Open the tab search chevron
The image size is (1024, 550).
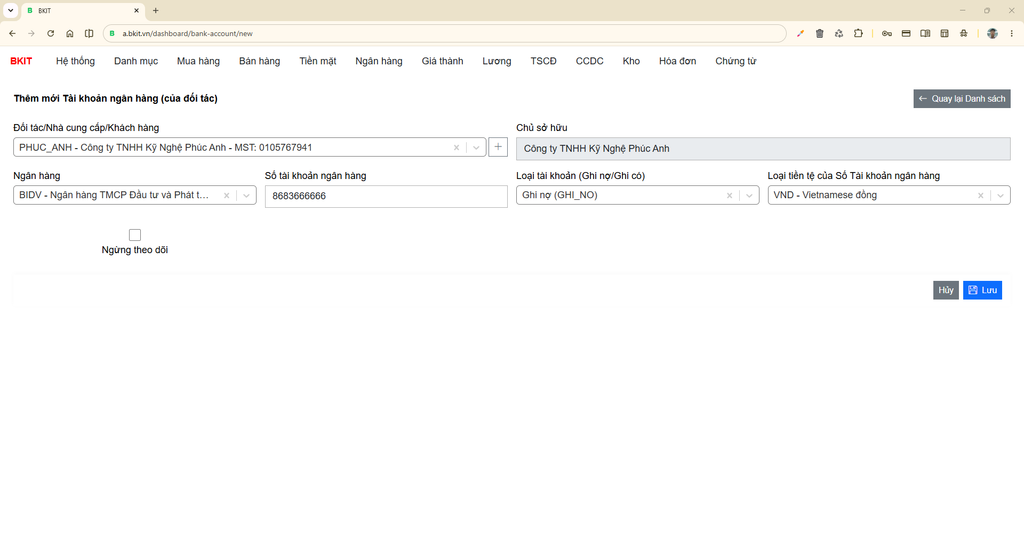10,10
